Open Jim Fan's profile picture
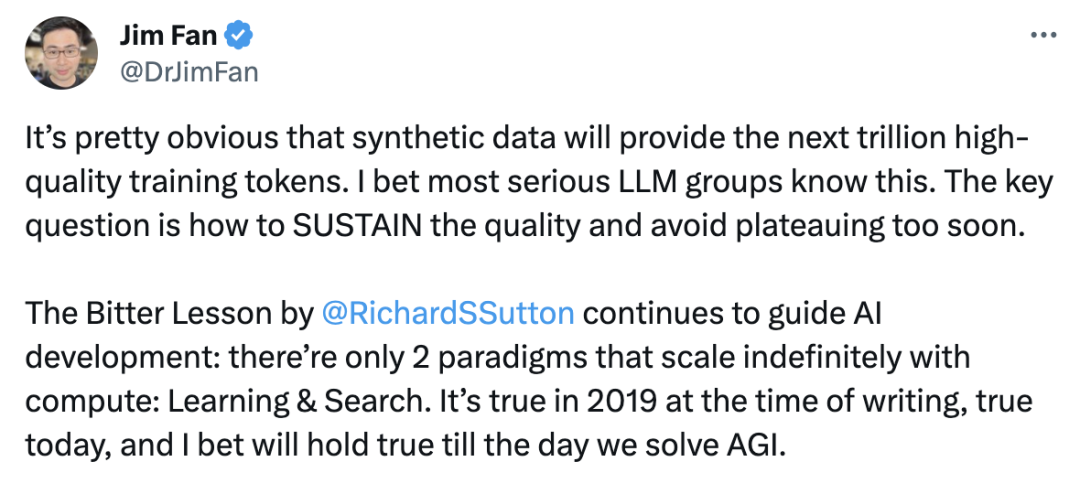Viewport: 1080px width, 494px height. 61,53
